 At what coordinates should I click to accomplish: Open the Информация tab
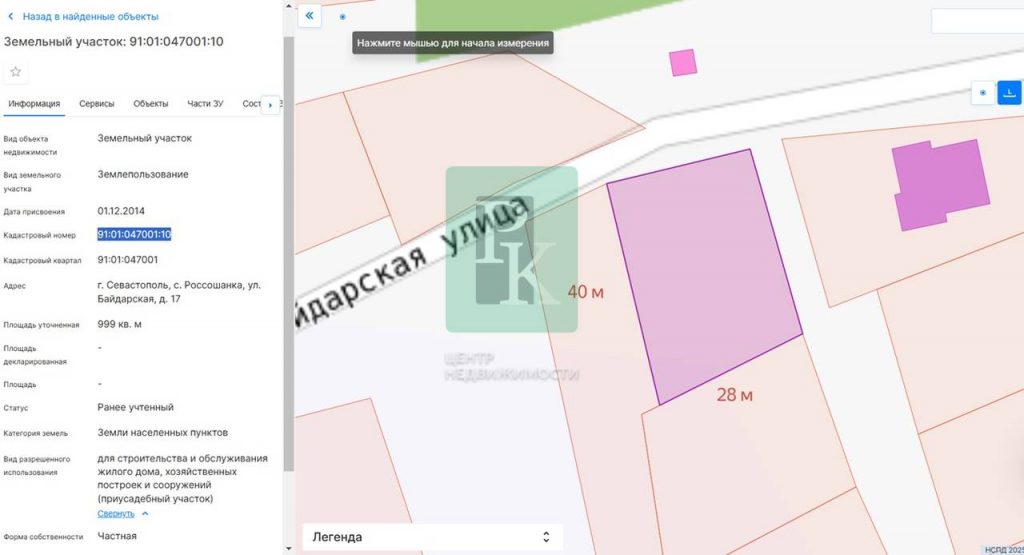click(x=34, y=104)
